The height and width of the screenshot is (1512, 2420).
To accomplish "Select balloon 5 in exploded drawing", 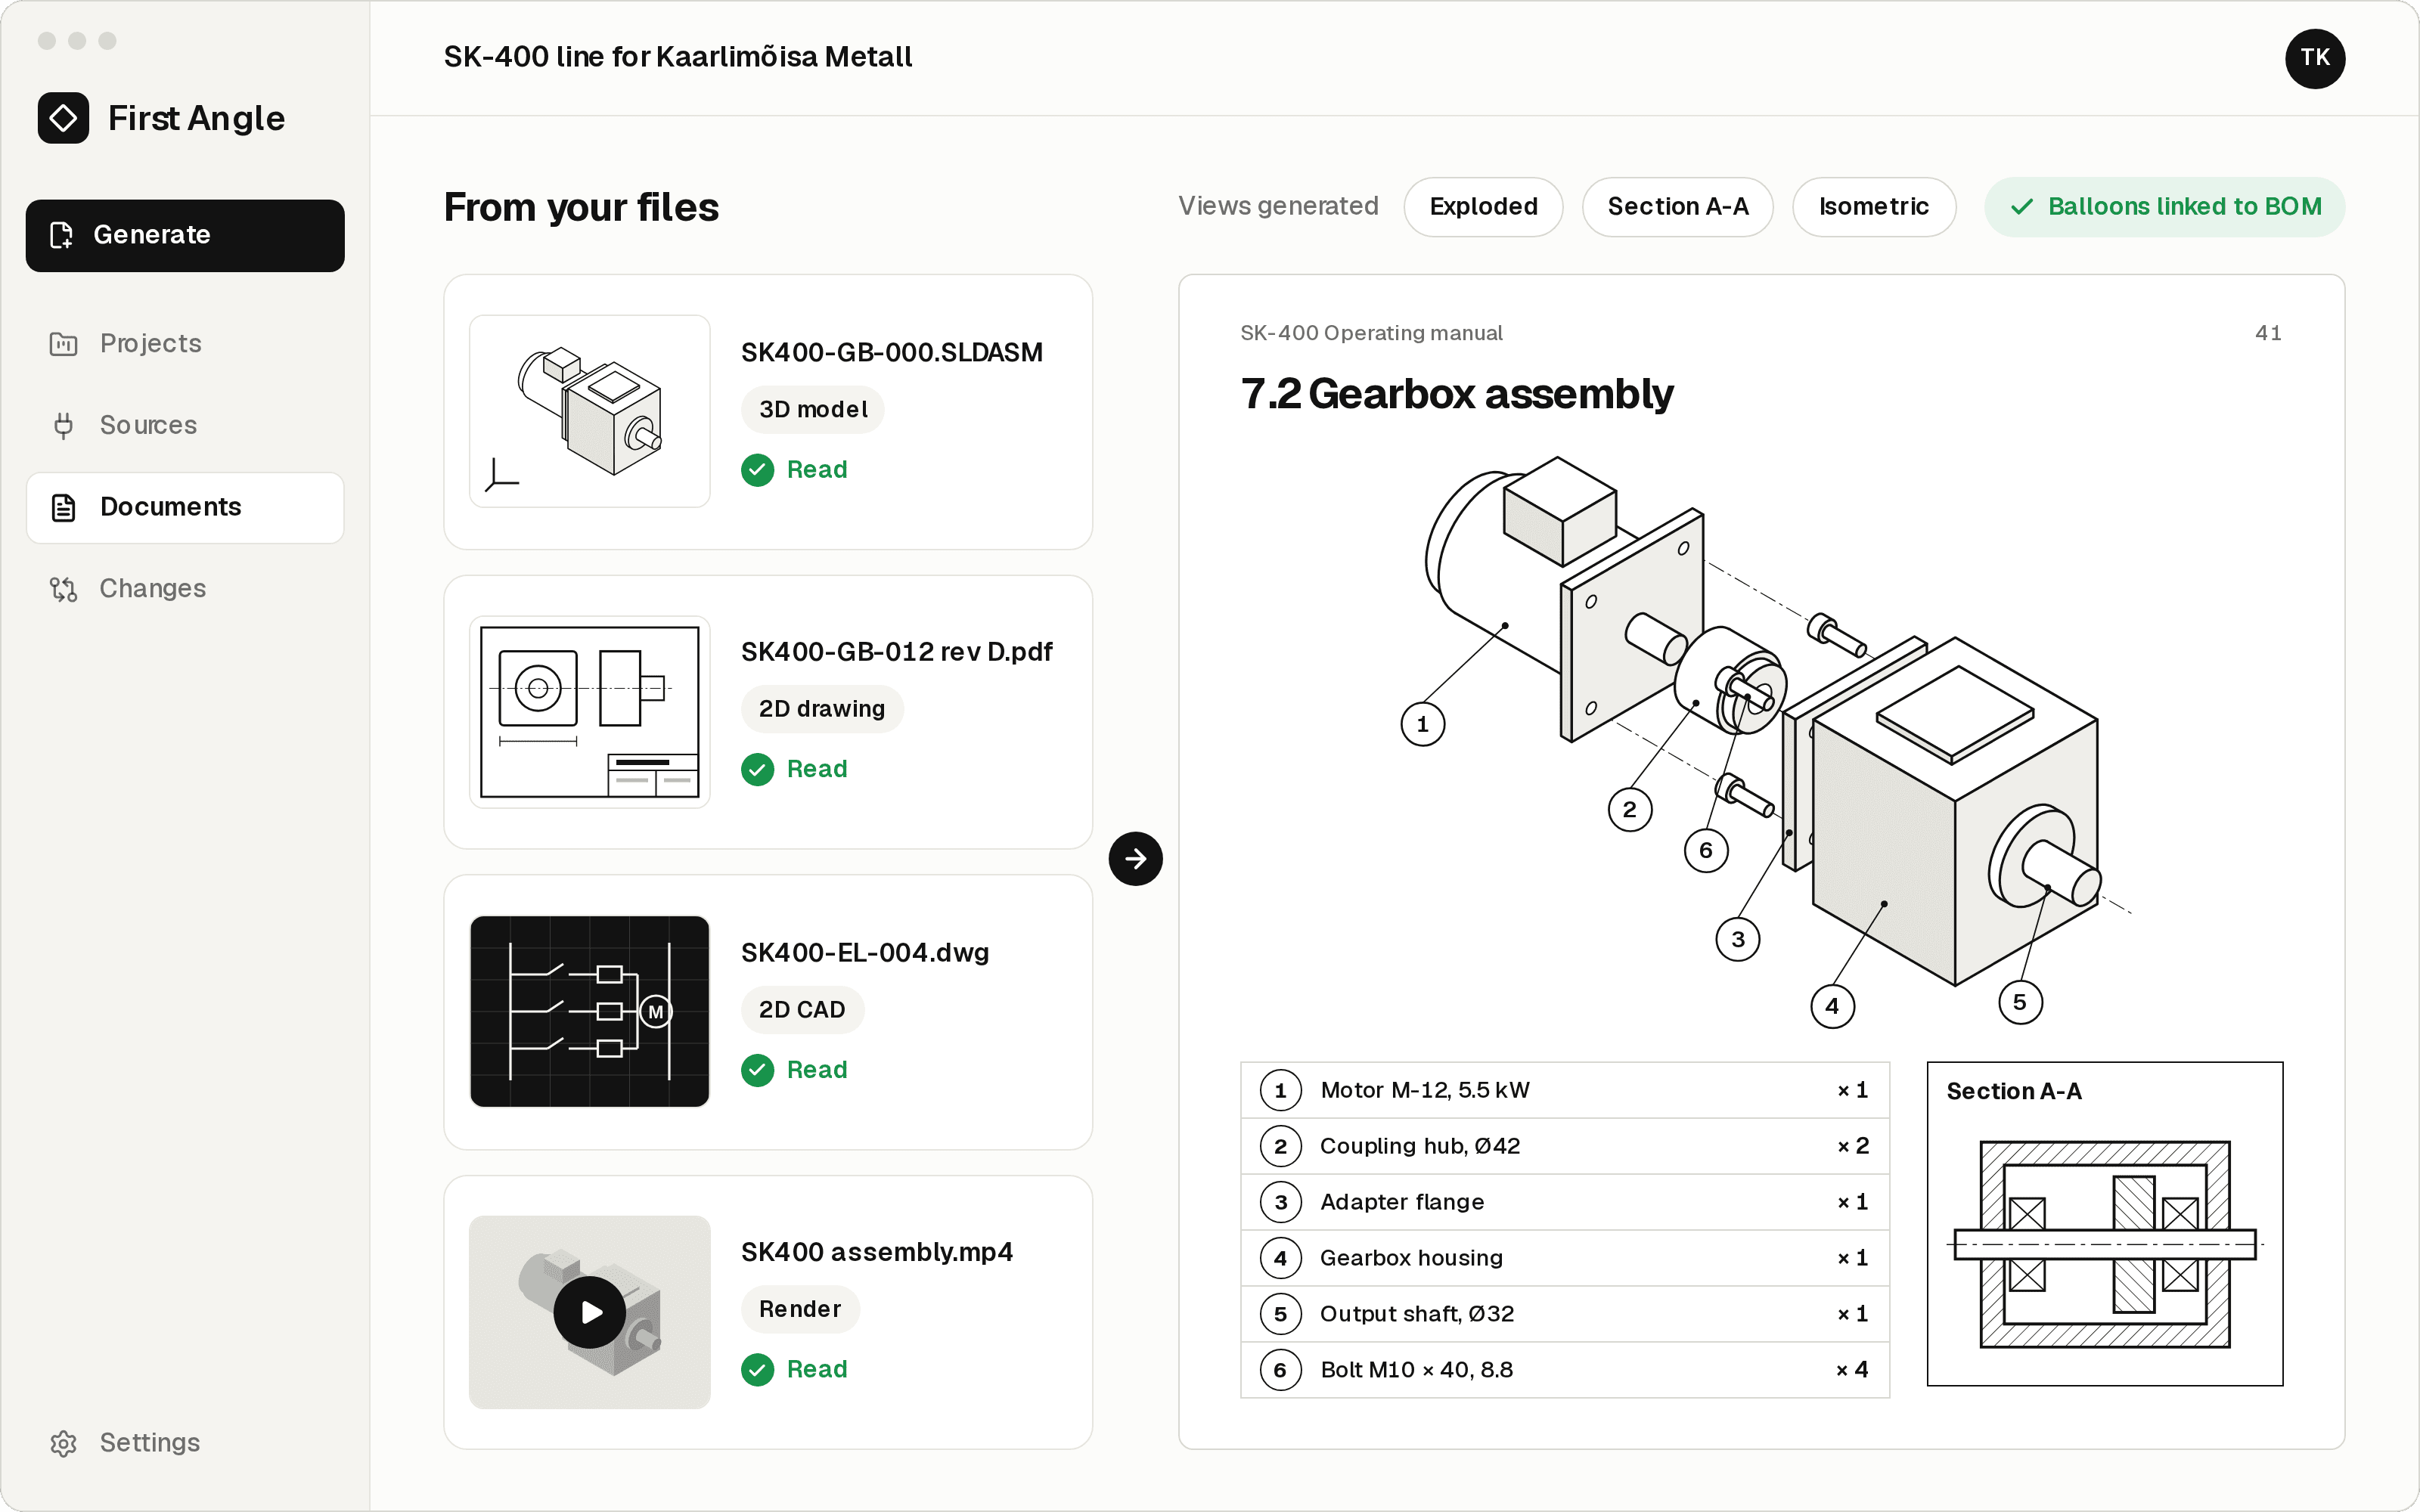I will click(2019, 1002).
